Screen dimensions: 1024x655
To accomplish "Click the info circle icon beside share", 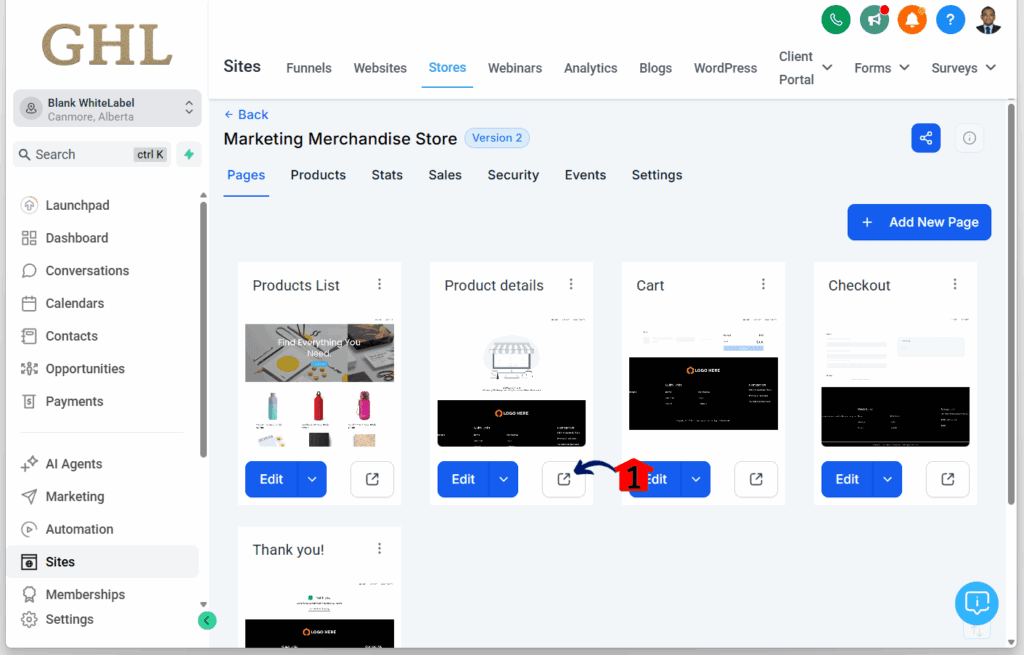I will pyautogui.click(x=969, y=138).
